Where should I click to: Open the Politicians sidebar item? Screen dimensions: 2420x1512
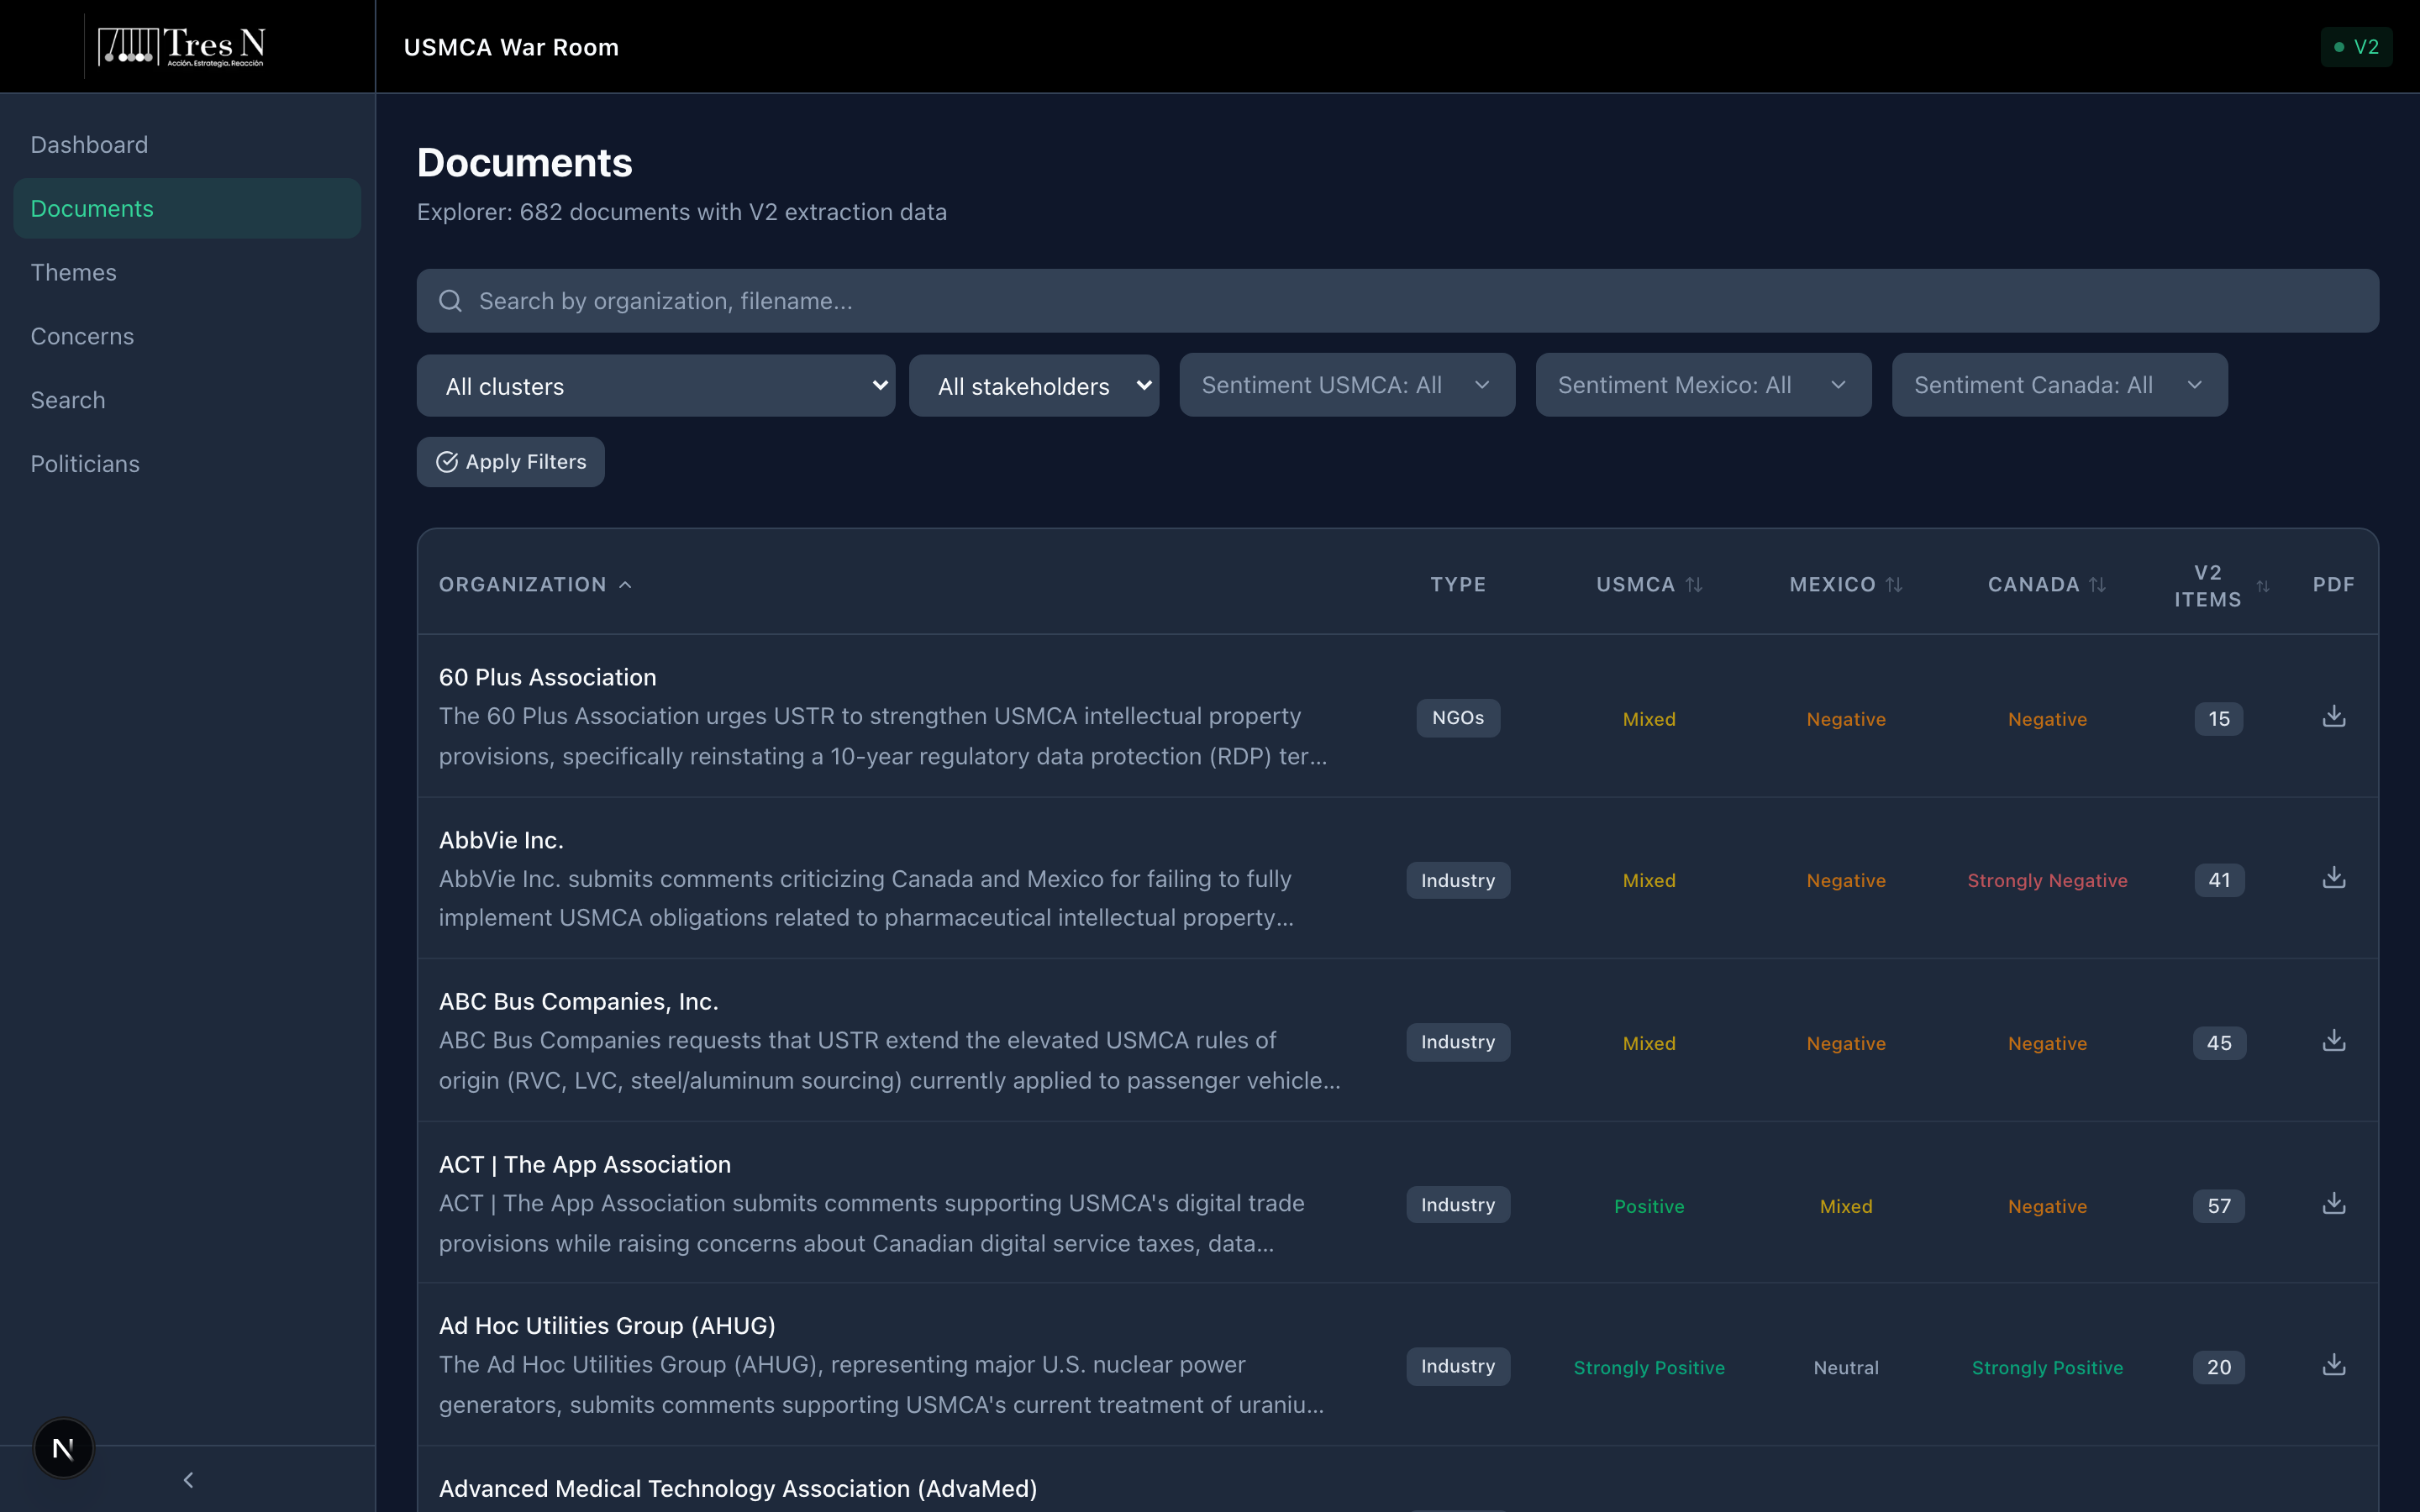click(x=85, y=464)
